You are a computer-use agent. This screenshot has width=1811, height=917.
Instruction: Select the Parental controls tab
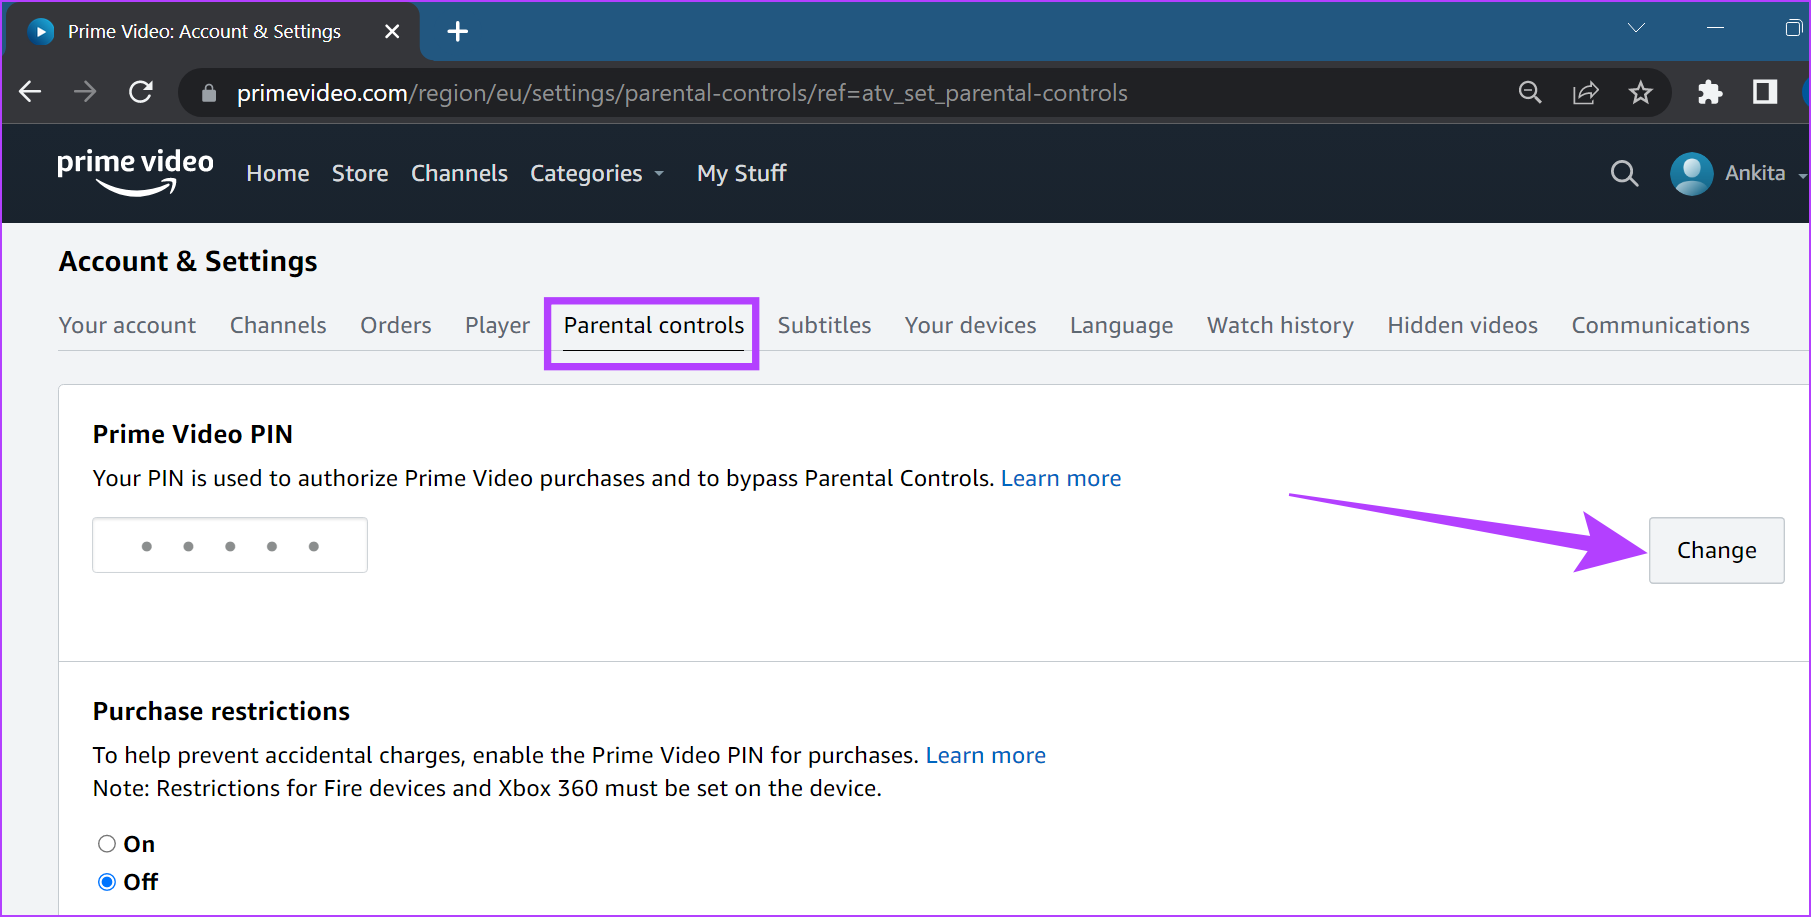point(654,326)
